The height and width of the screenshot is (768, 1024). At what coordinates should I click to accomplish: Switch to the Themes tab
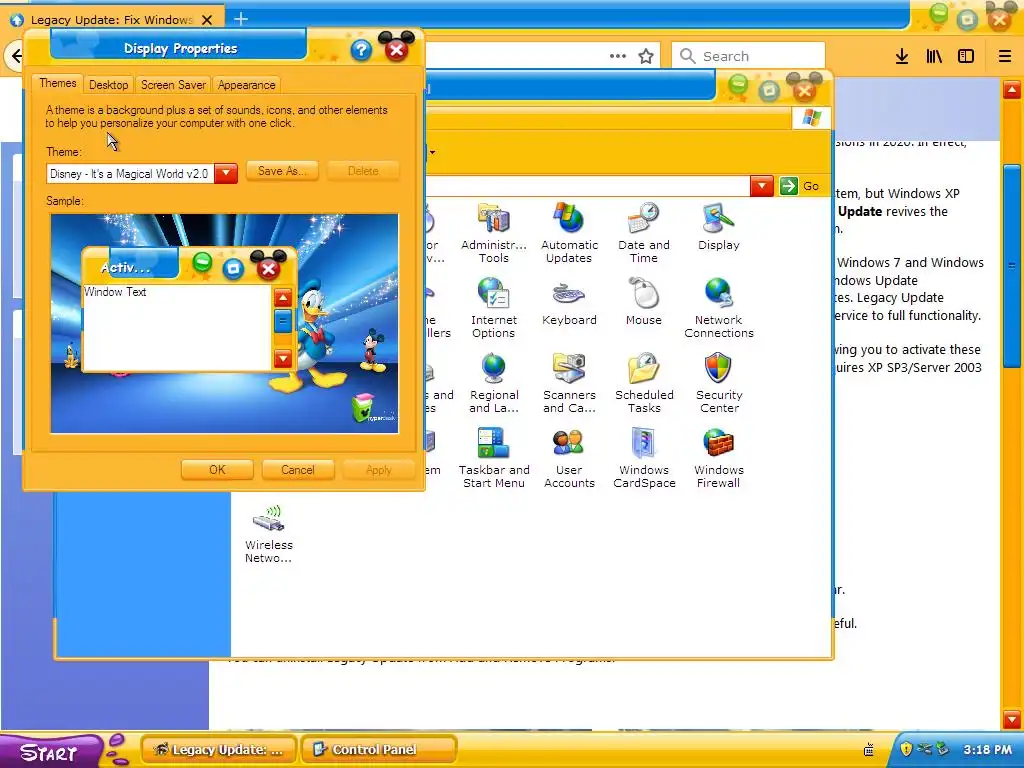(57, 84)
